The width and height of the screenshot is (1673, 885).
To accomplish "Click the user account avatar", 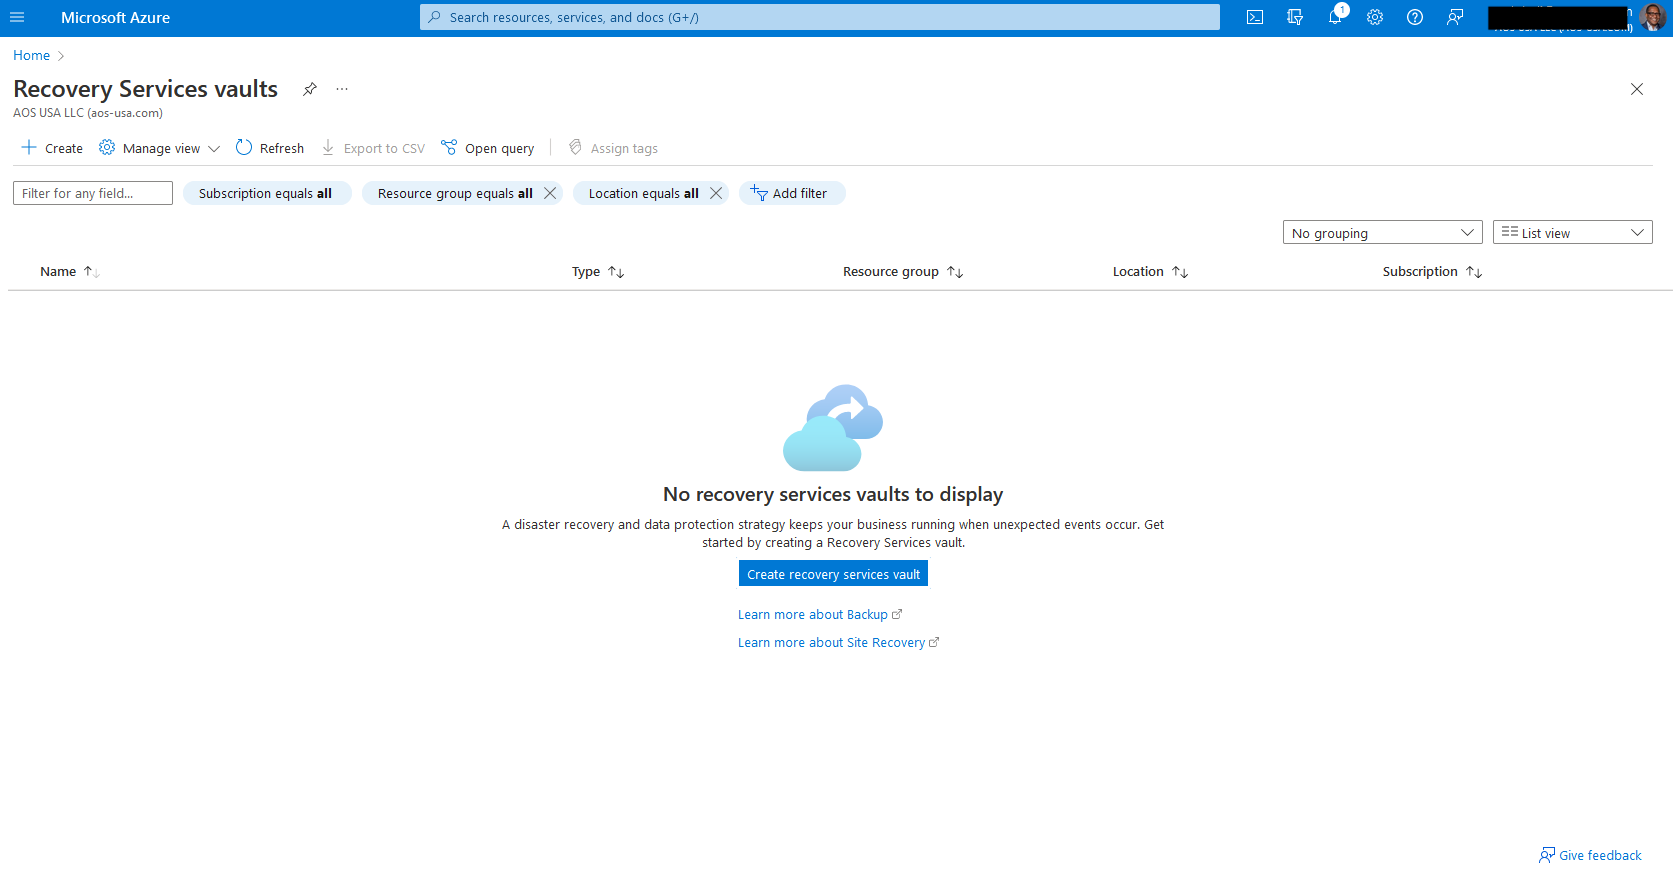I will coord(1653,17).
